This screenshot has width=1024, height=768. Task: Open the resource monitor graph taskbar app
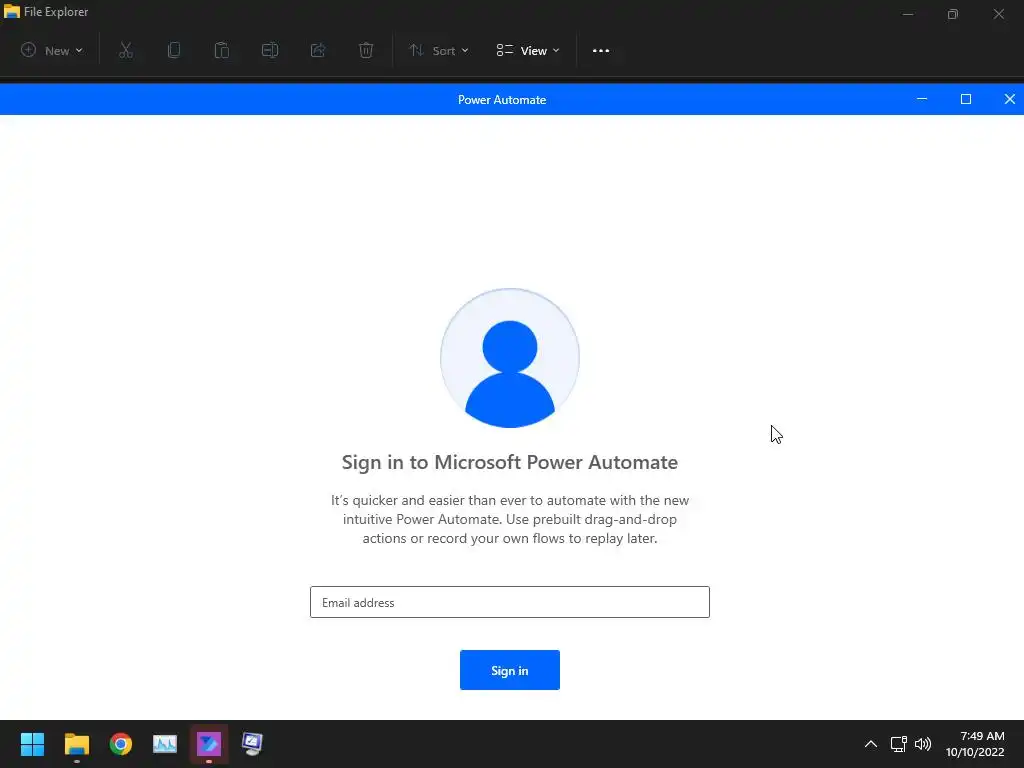tap(165, 744)
